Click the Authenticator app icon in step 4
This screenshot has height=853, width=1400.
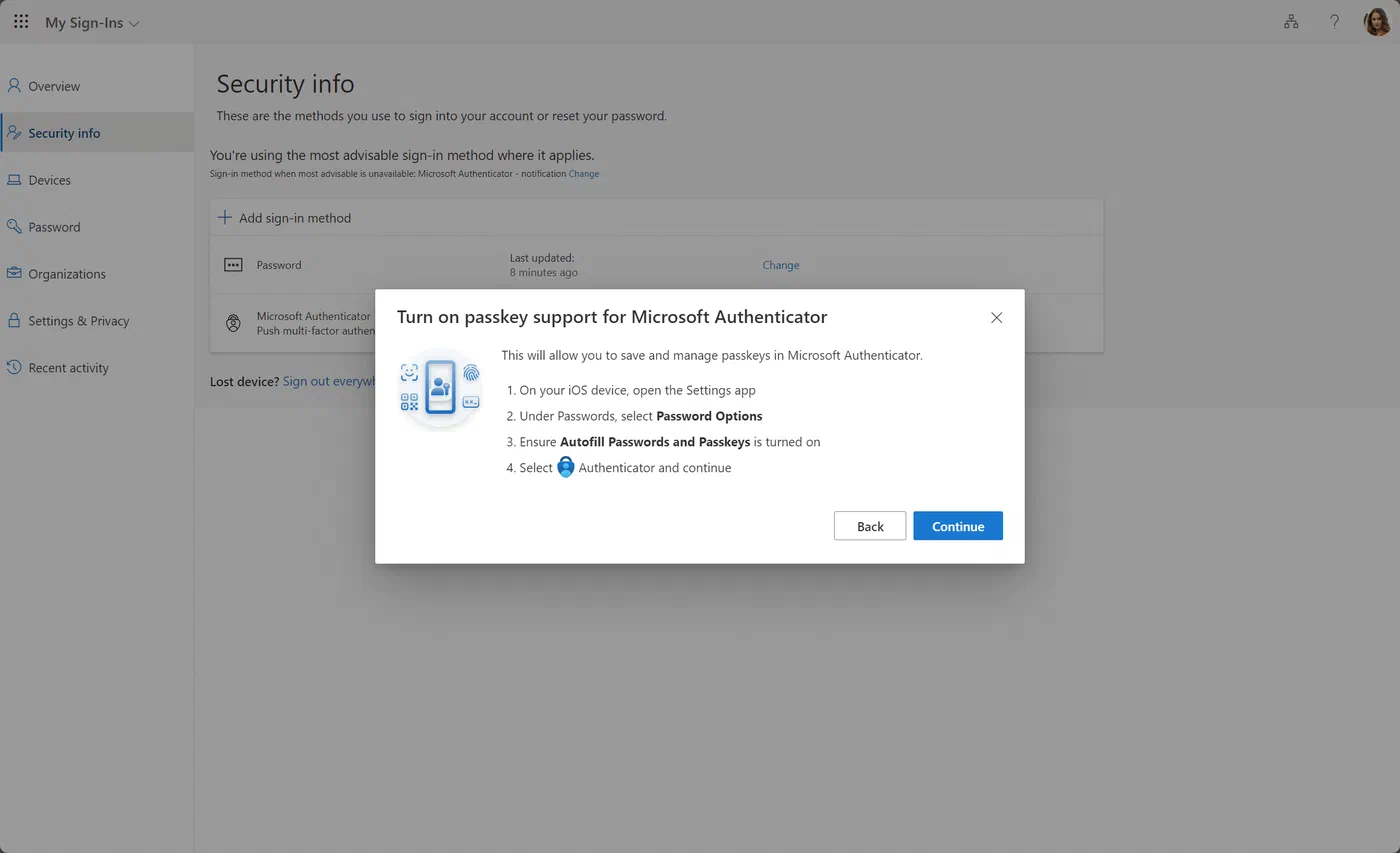[565, 467]
